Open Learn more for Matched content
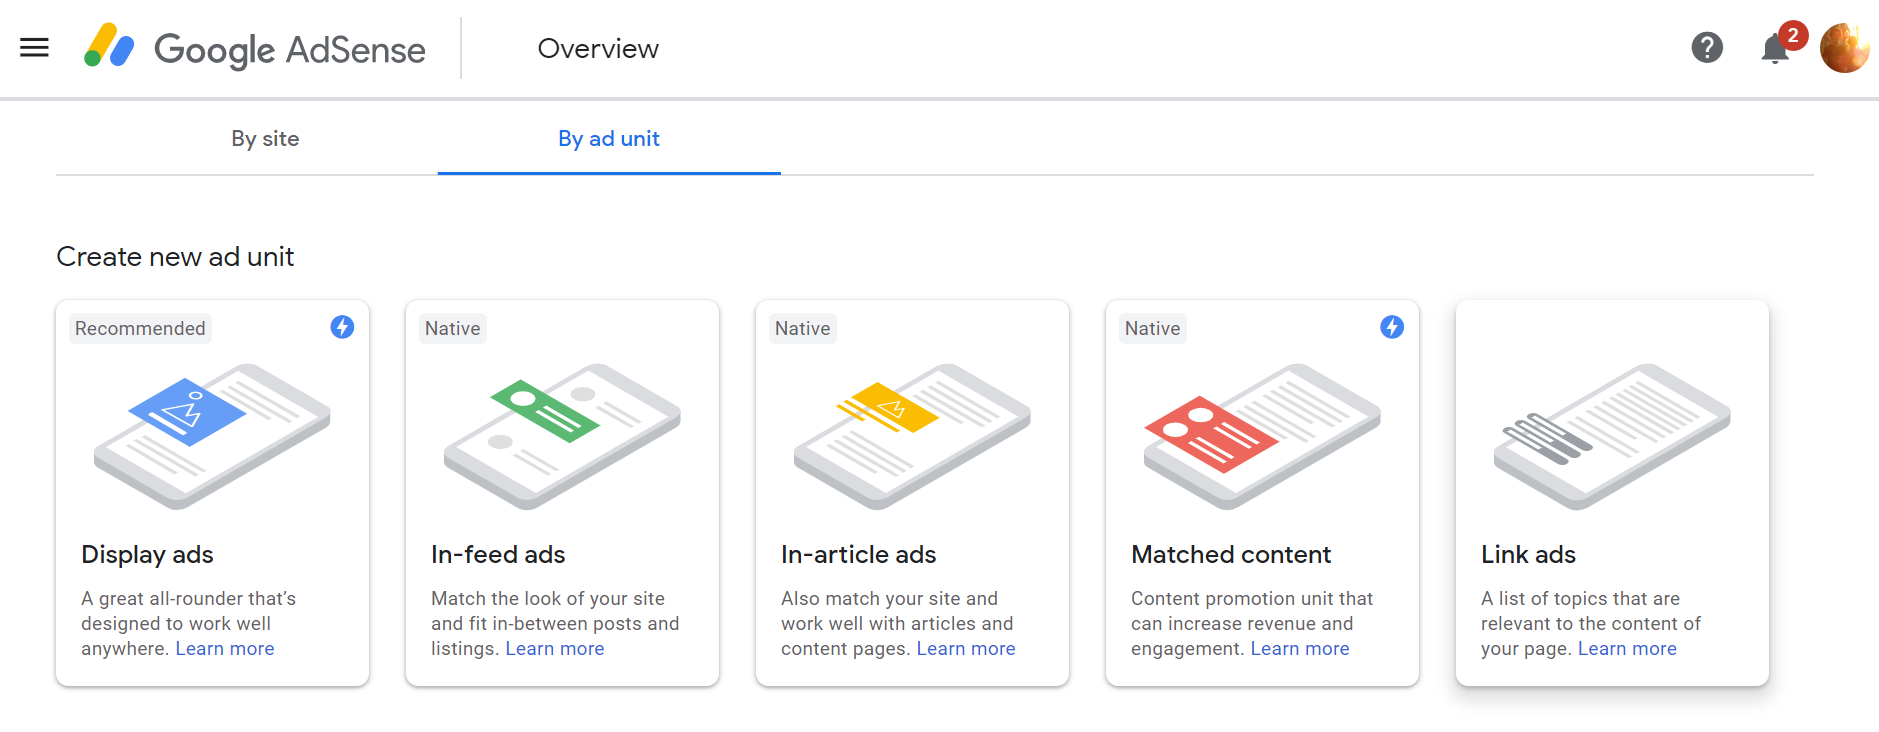The image size is (1879, 732). tap(1299, 648)
